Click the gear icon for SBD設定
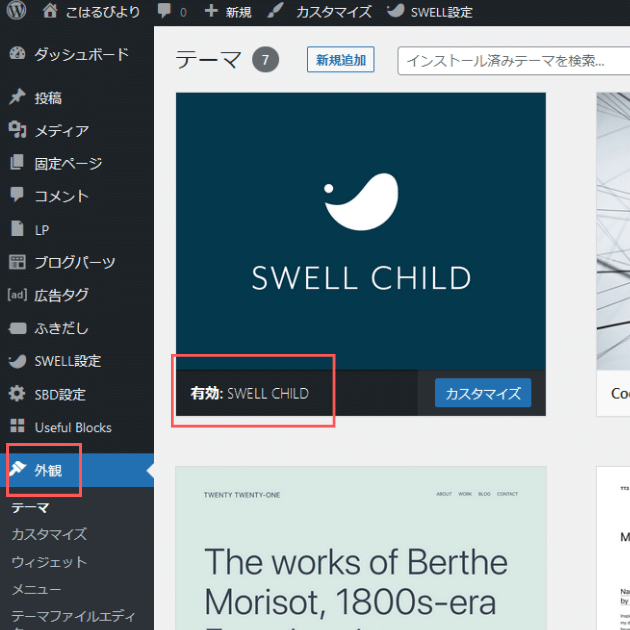The image size is (630, 630). [17, 393]
